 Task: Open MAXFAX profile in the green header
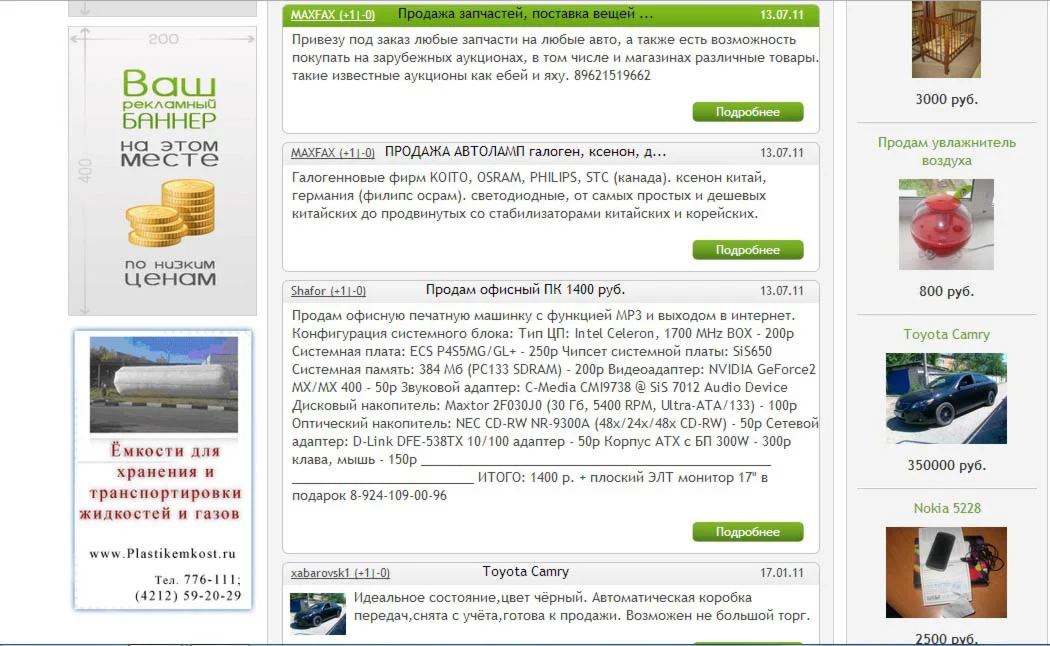point(332,15)
